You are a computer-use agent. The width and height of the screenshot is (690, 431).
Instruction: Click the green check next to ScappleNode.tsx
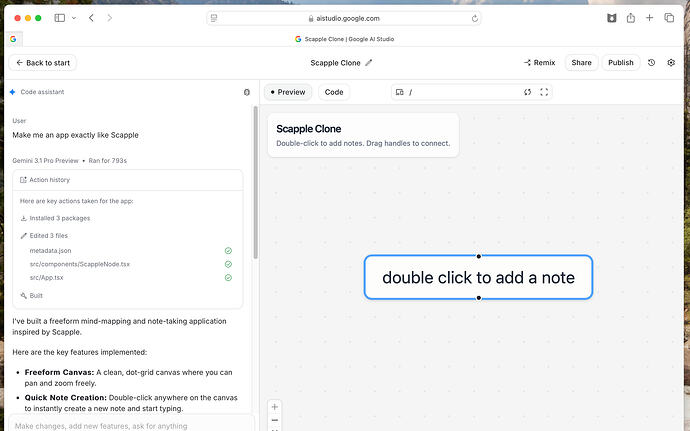[x=228, y=264]
